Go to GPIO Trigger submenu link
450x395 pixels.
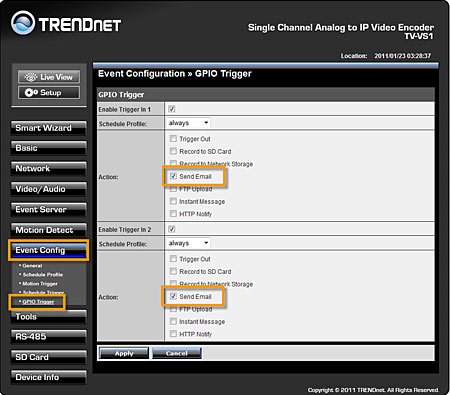(x=38, y=302)
